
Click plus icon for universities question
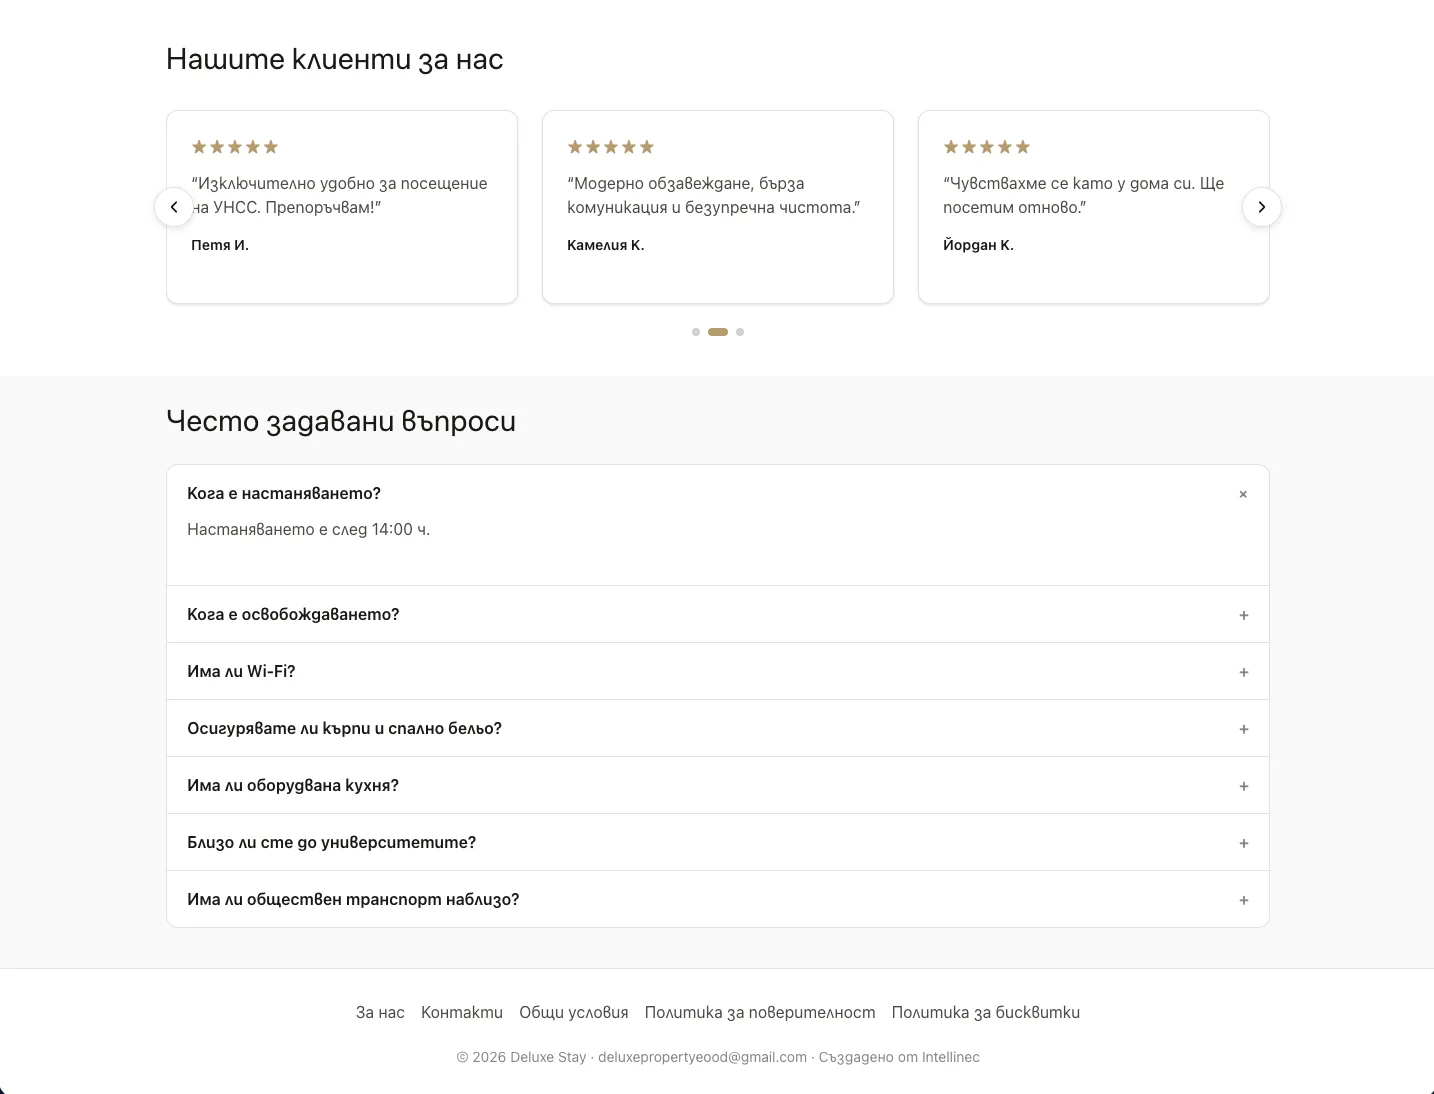1244,843
